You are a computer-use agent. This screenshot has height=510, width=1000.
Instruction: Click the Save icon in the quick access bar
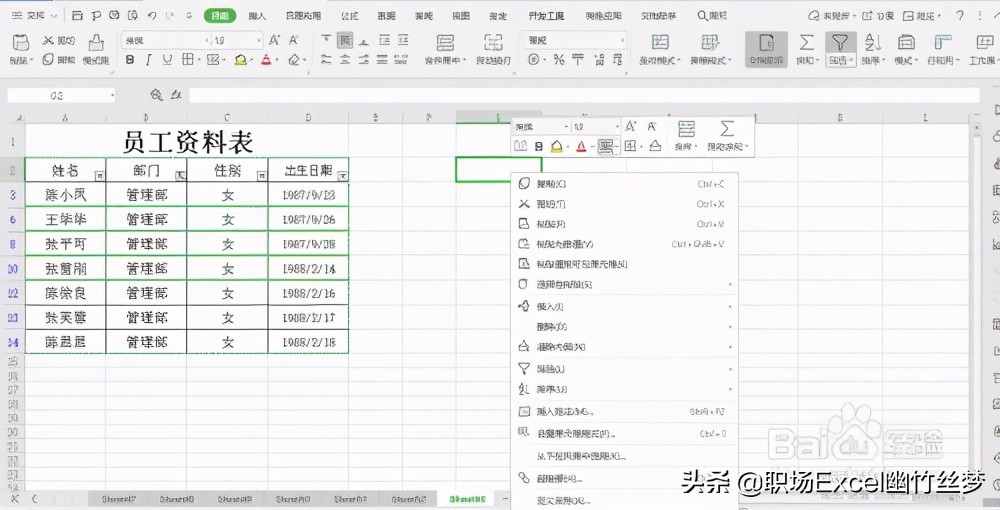pos(77,15)
